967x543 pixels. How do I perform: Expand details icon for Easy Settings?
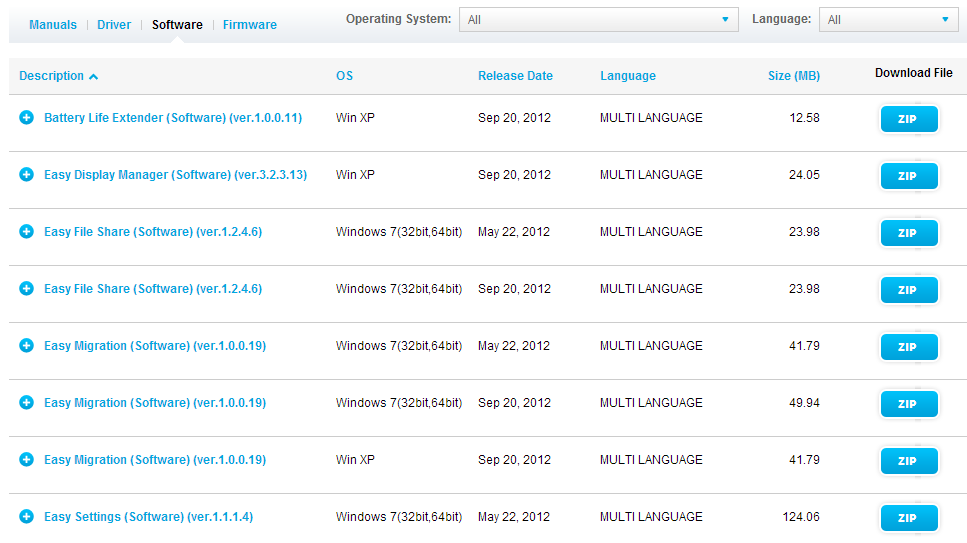click(x=26, y=517)
